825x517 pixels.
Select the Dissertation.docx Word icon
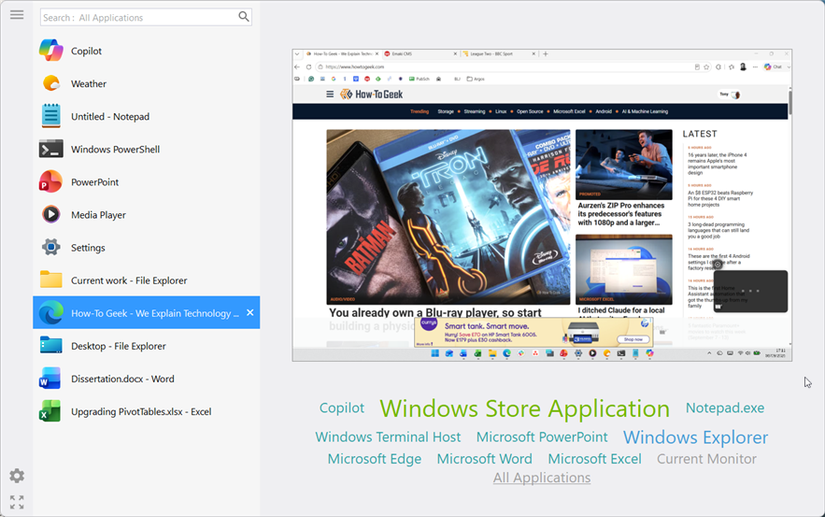coord(51,379)
